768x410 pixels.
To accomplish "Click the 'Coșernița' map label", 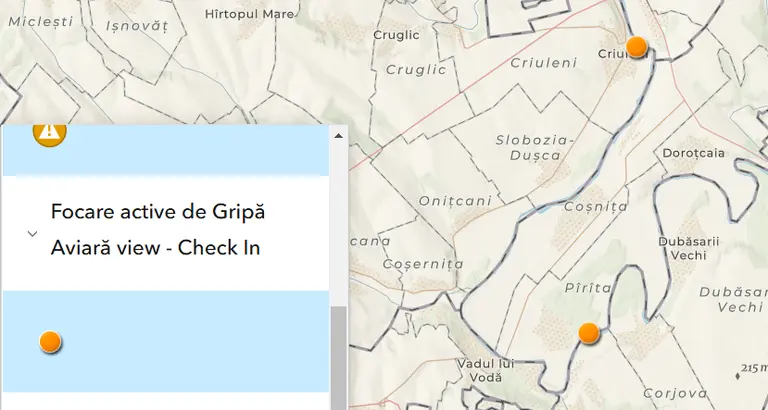I will tap(423, 264).
